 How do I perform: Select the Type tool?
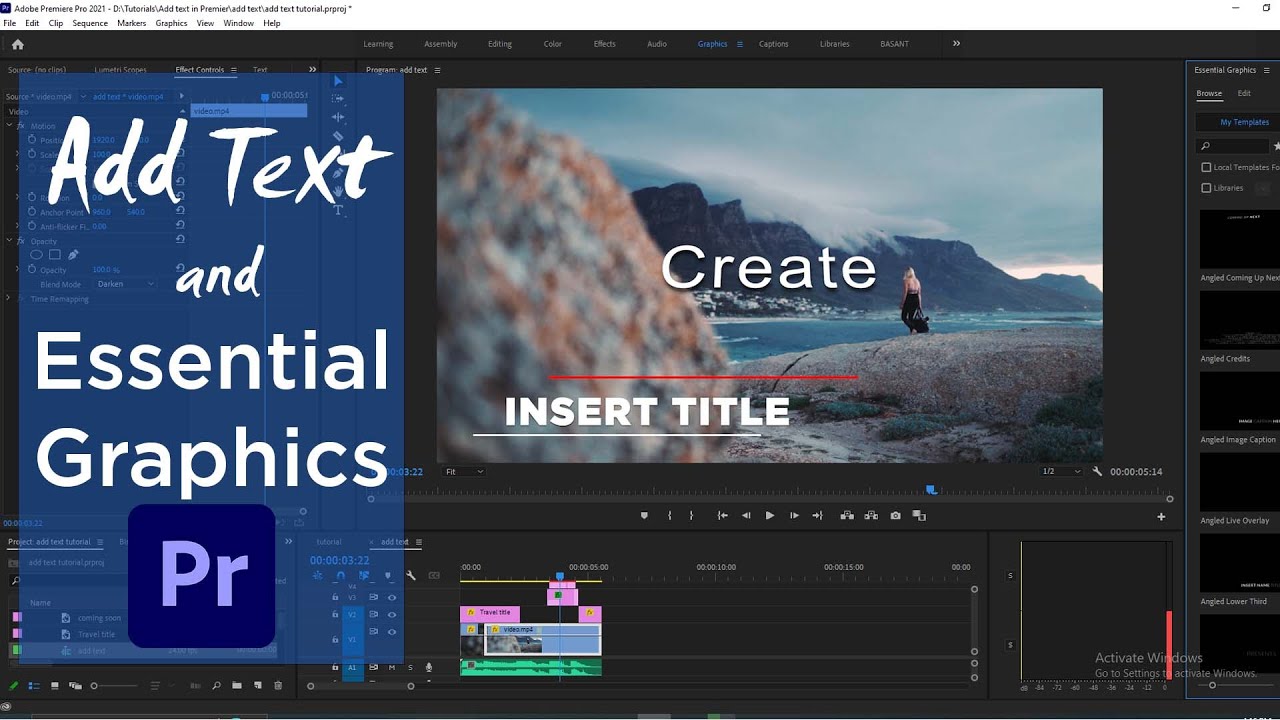(338, 210)
